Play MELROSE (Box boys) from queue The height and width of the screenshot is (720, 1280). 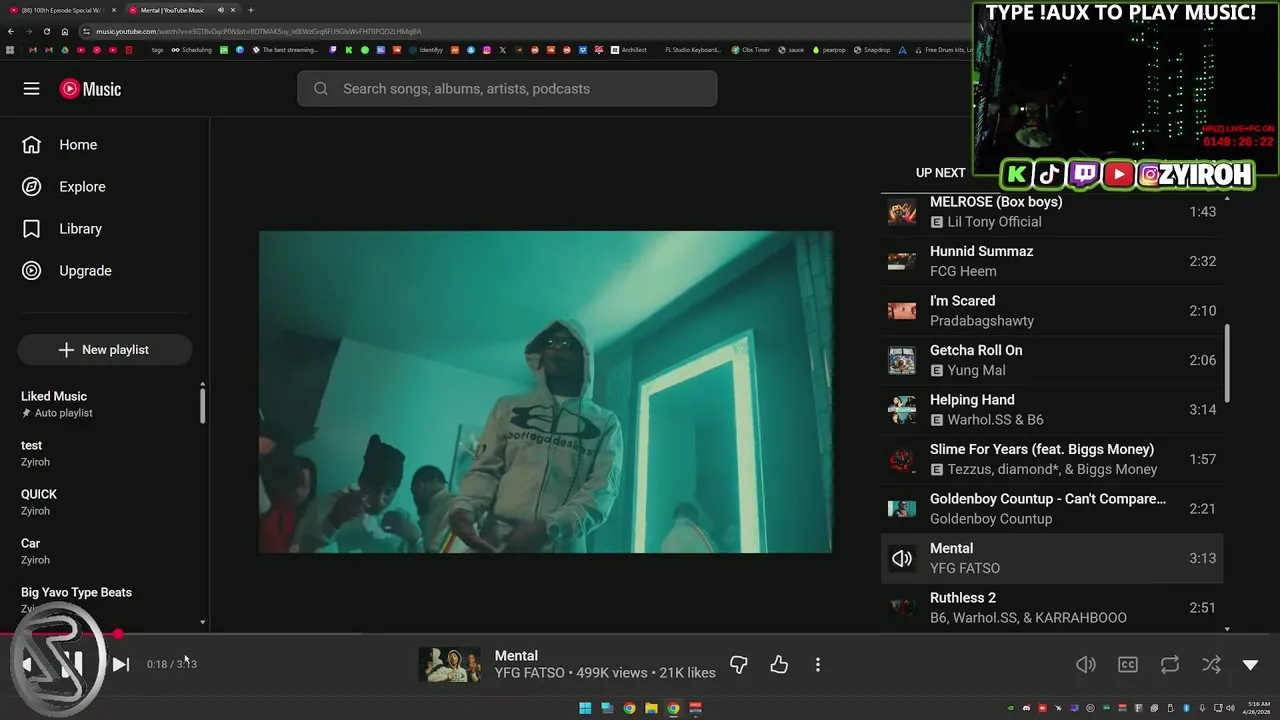pos(1051,212)
